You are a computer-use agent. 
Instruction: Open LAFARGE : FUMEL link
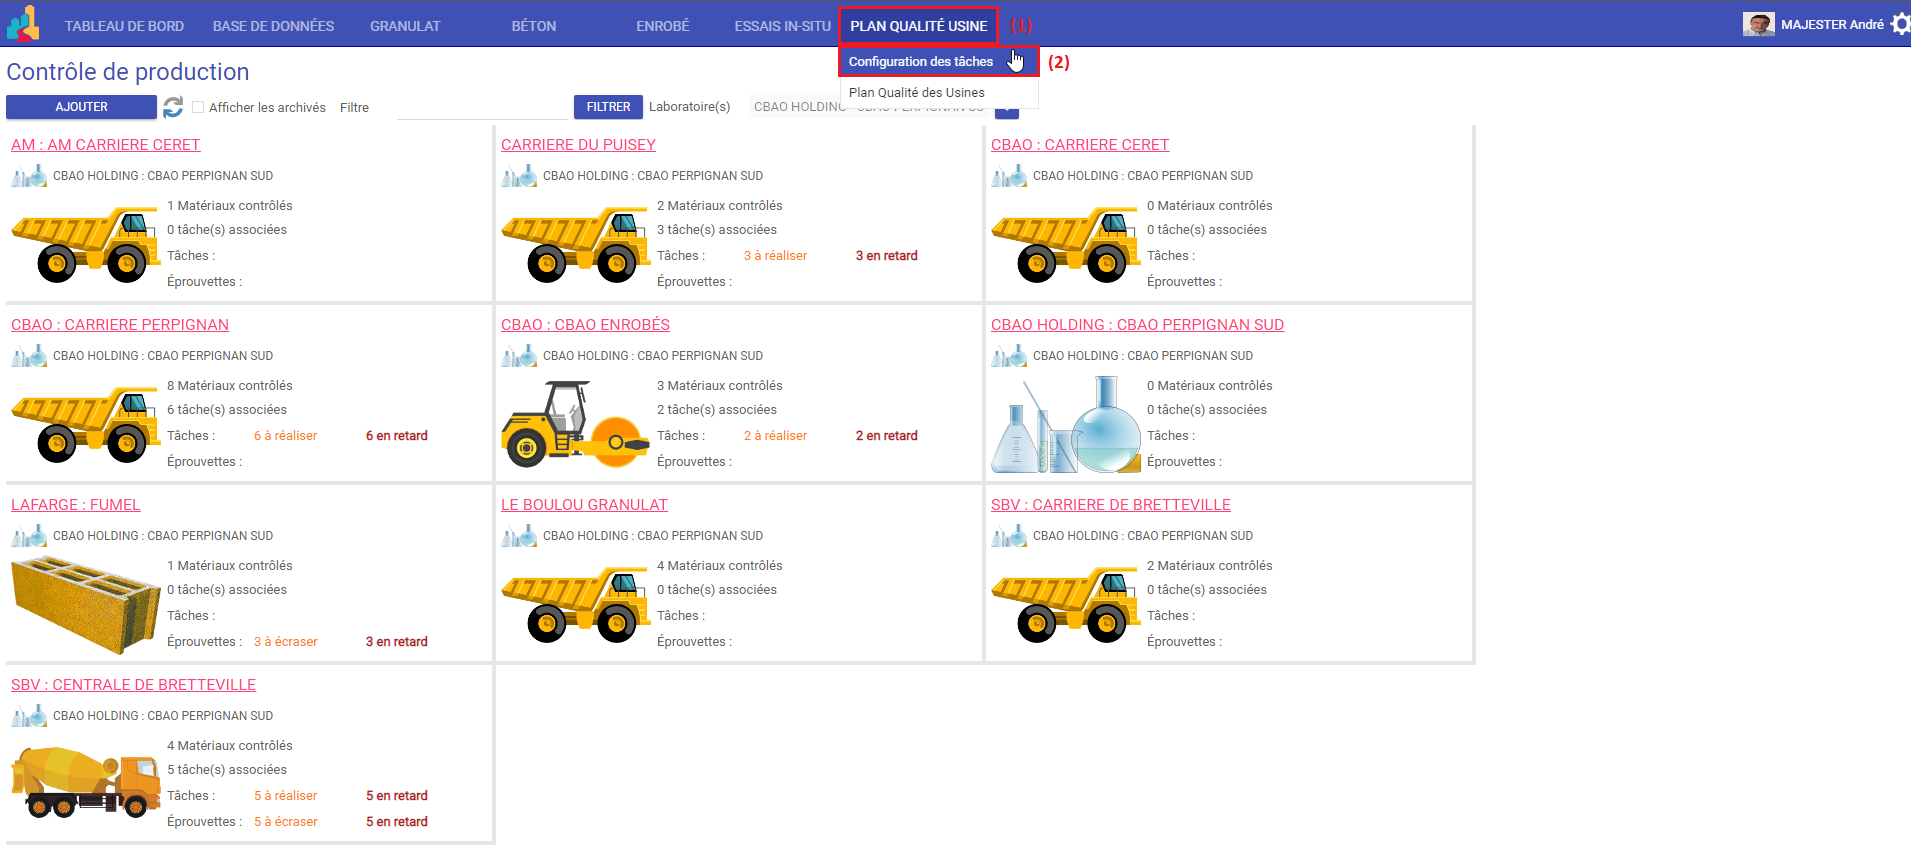(x=76, y=505)
